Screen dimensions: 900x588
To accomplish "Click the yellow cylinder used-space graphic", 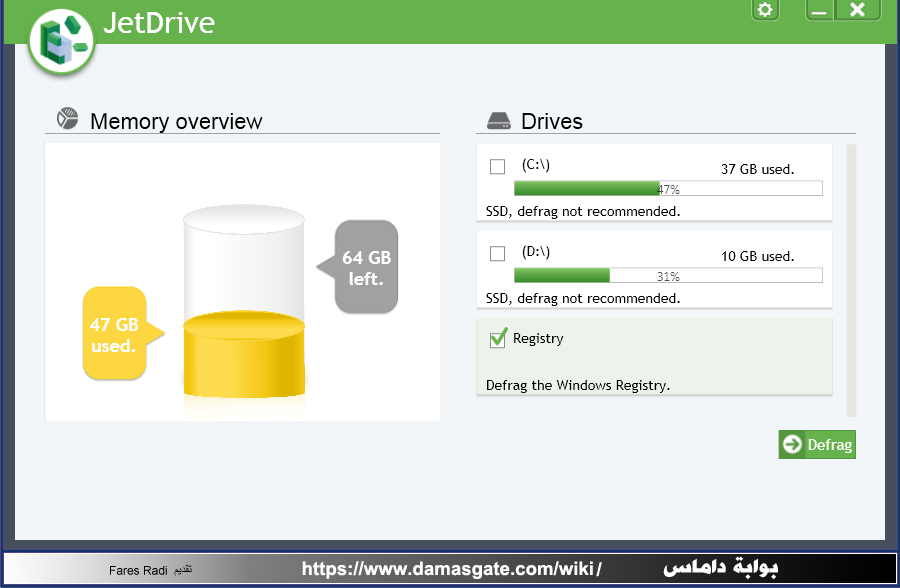I will tap(244, 354).
